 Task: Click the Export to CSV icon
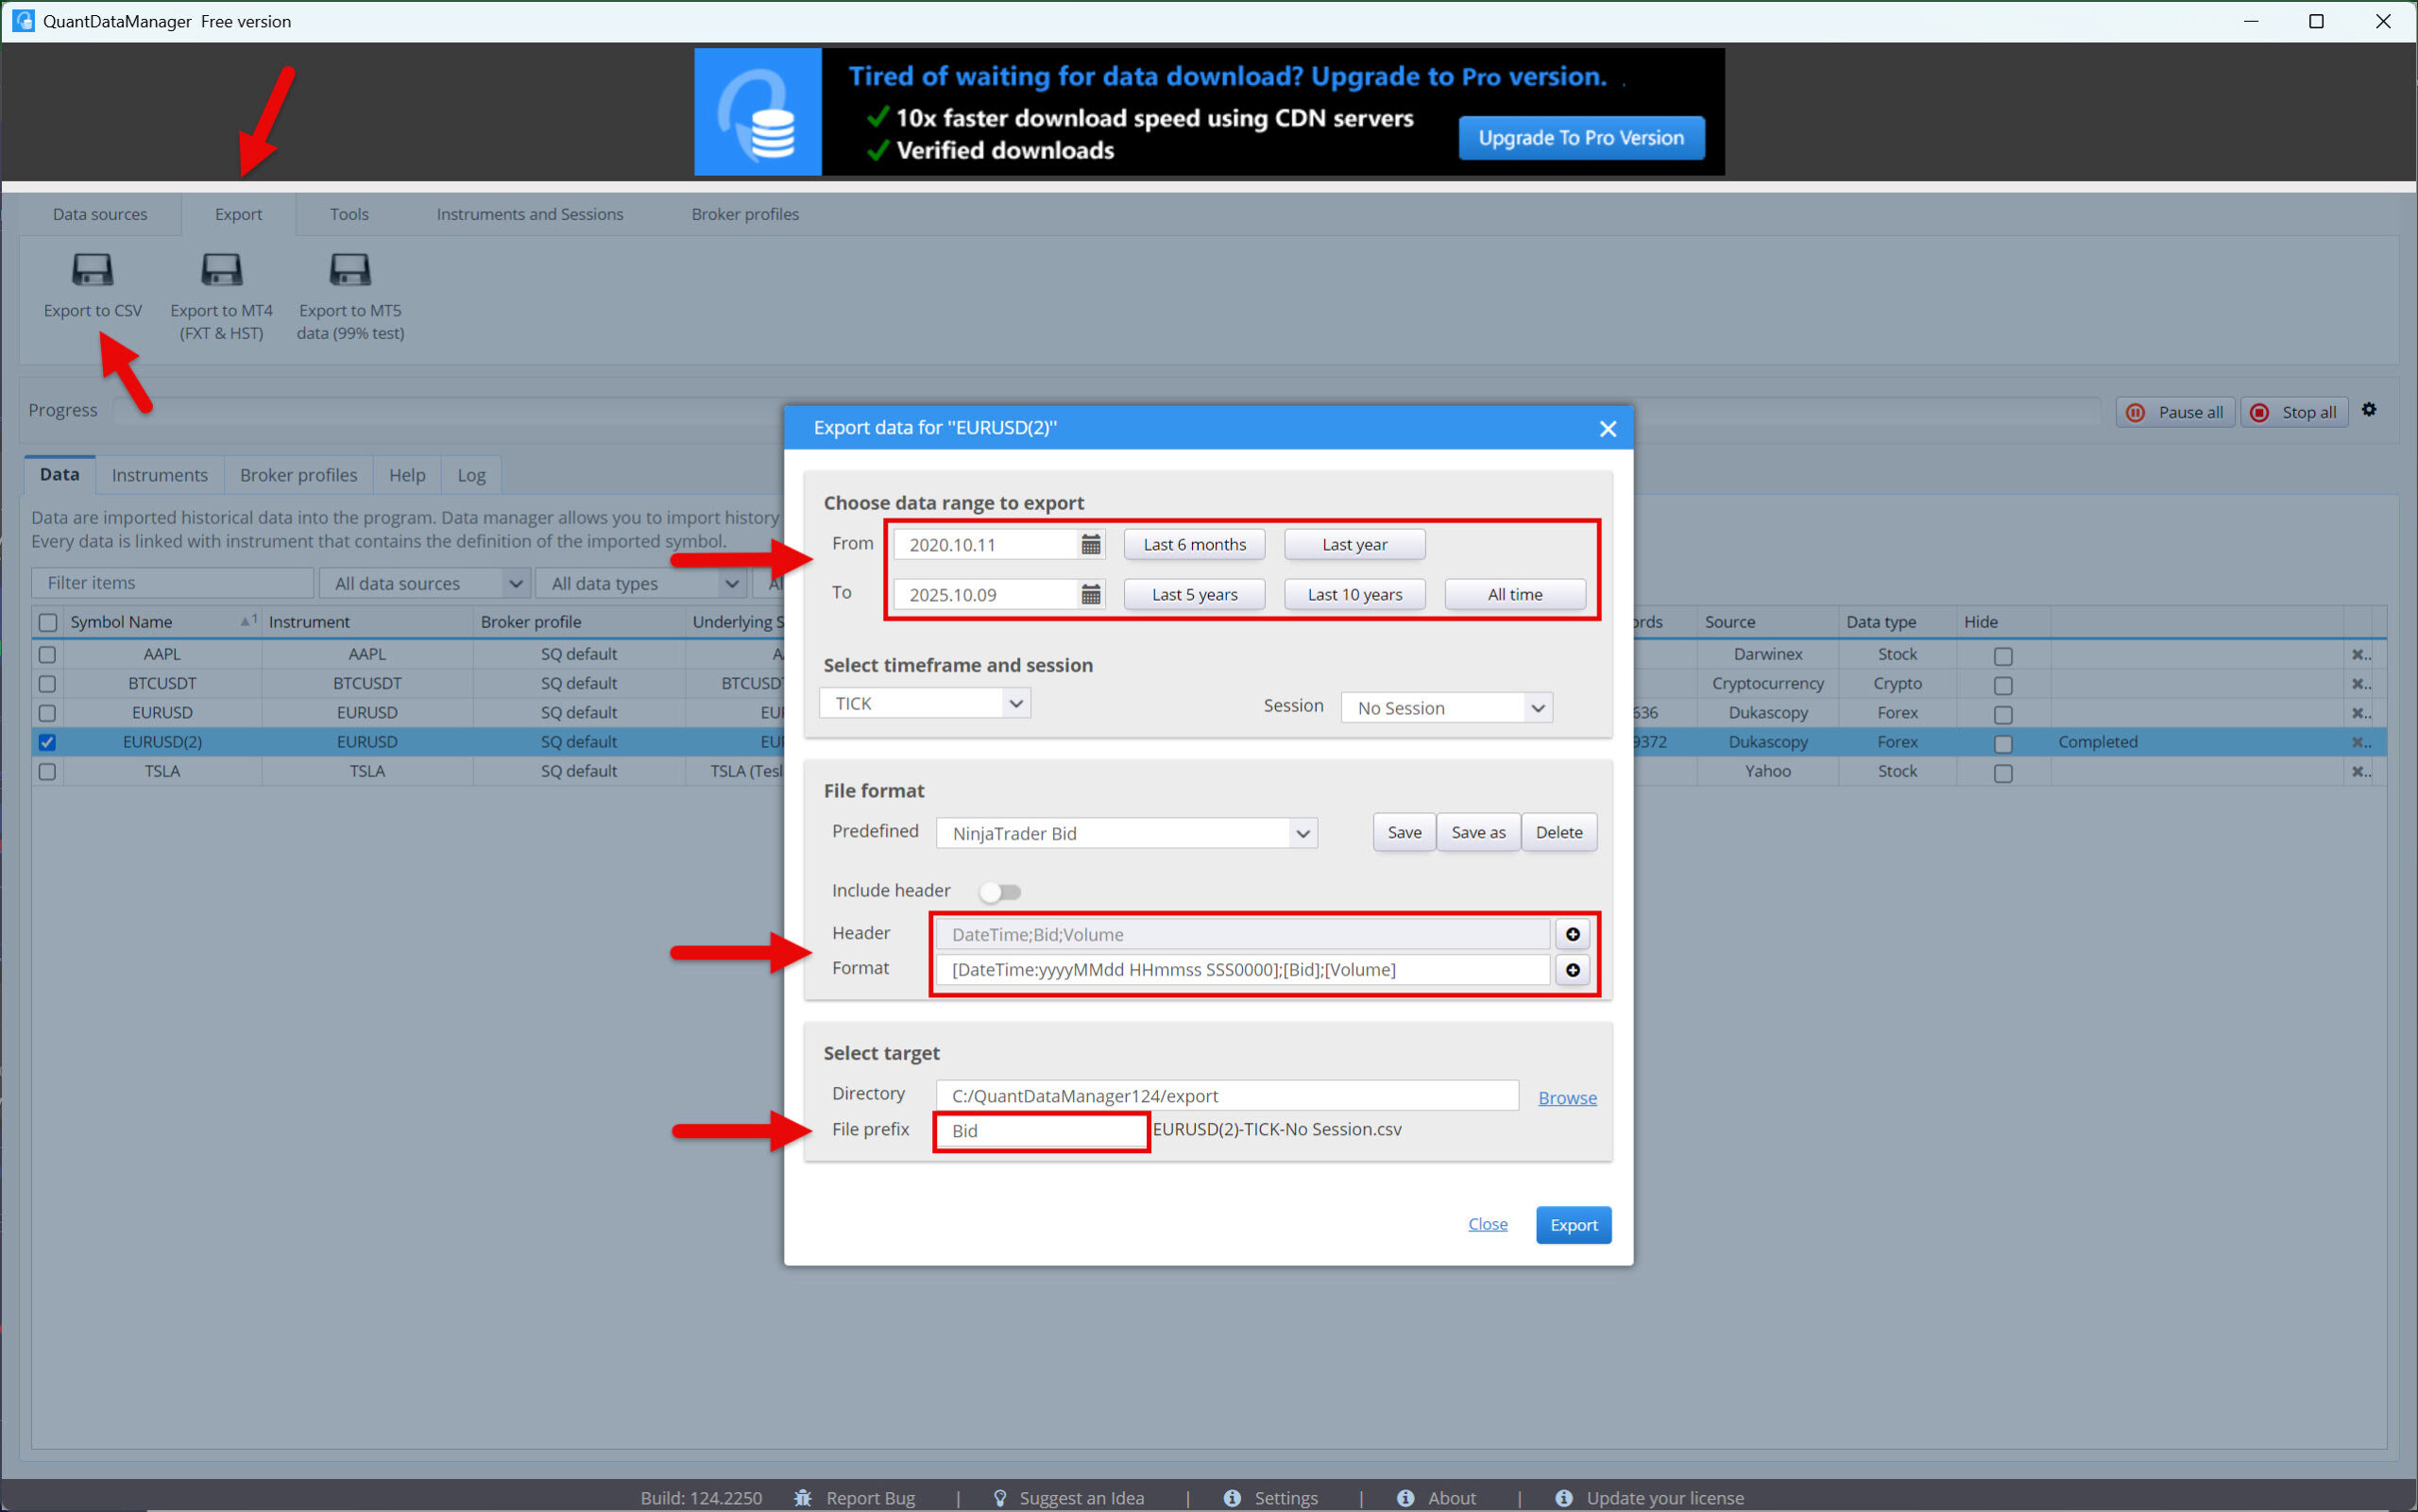[x=92, y=270]
